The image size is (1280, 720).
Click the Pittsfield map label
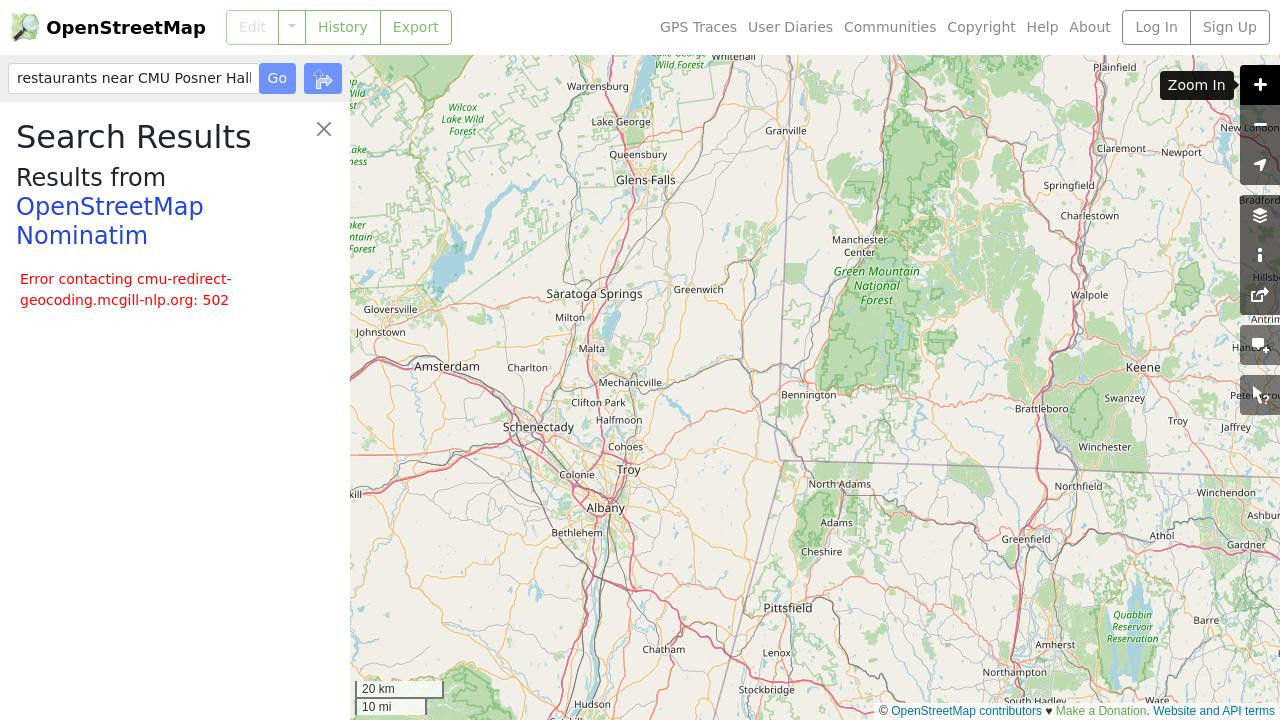click(x=788, y=608)
